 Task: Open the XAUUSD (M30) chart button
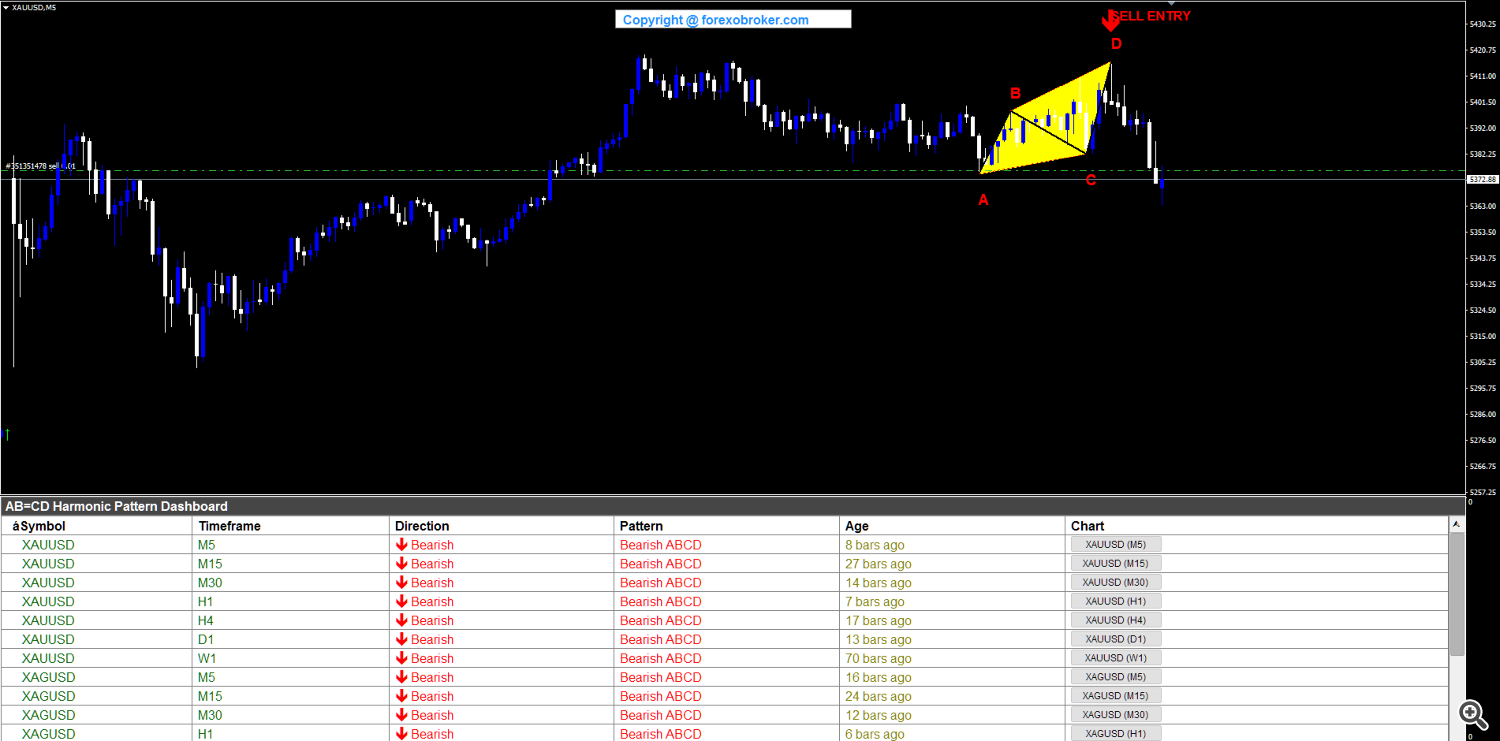click(1116, 583)
